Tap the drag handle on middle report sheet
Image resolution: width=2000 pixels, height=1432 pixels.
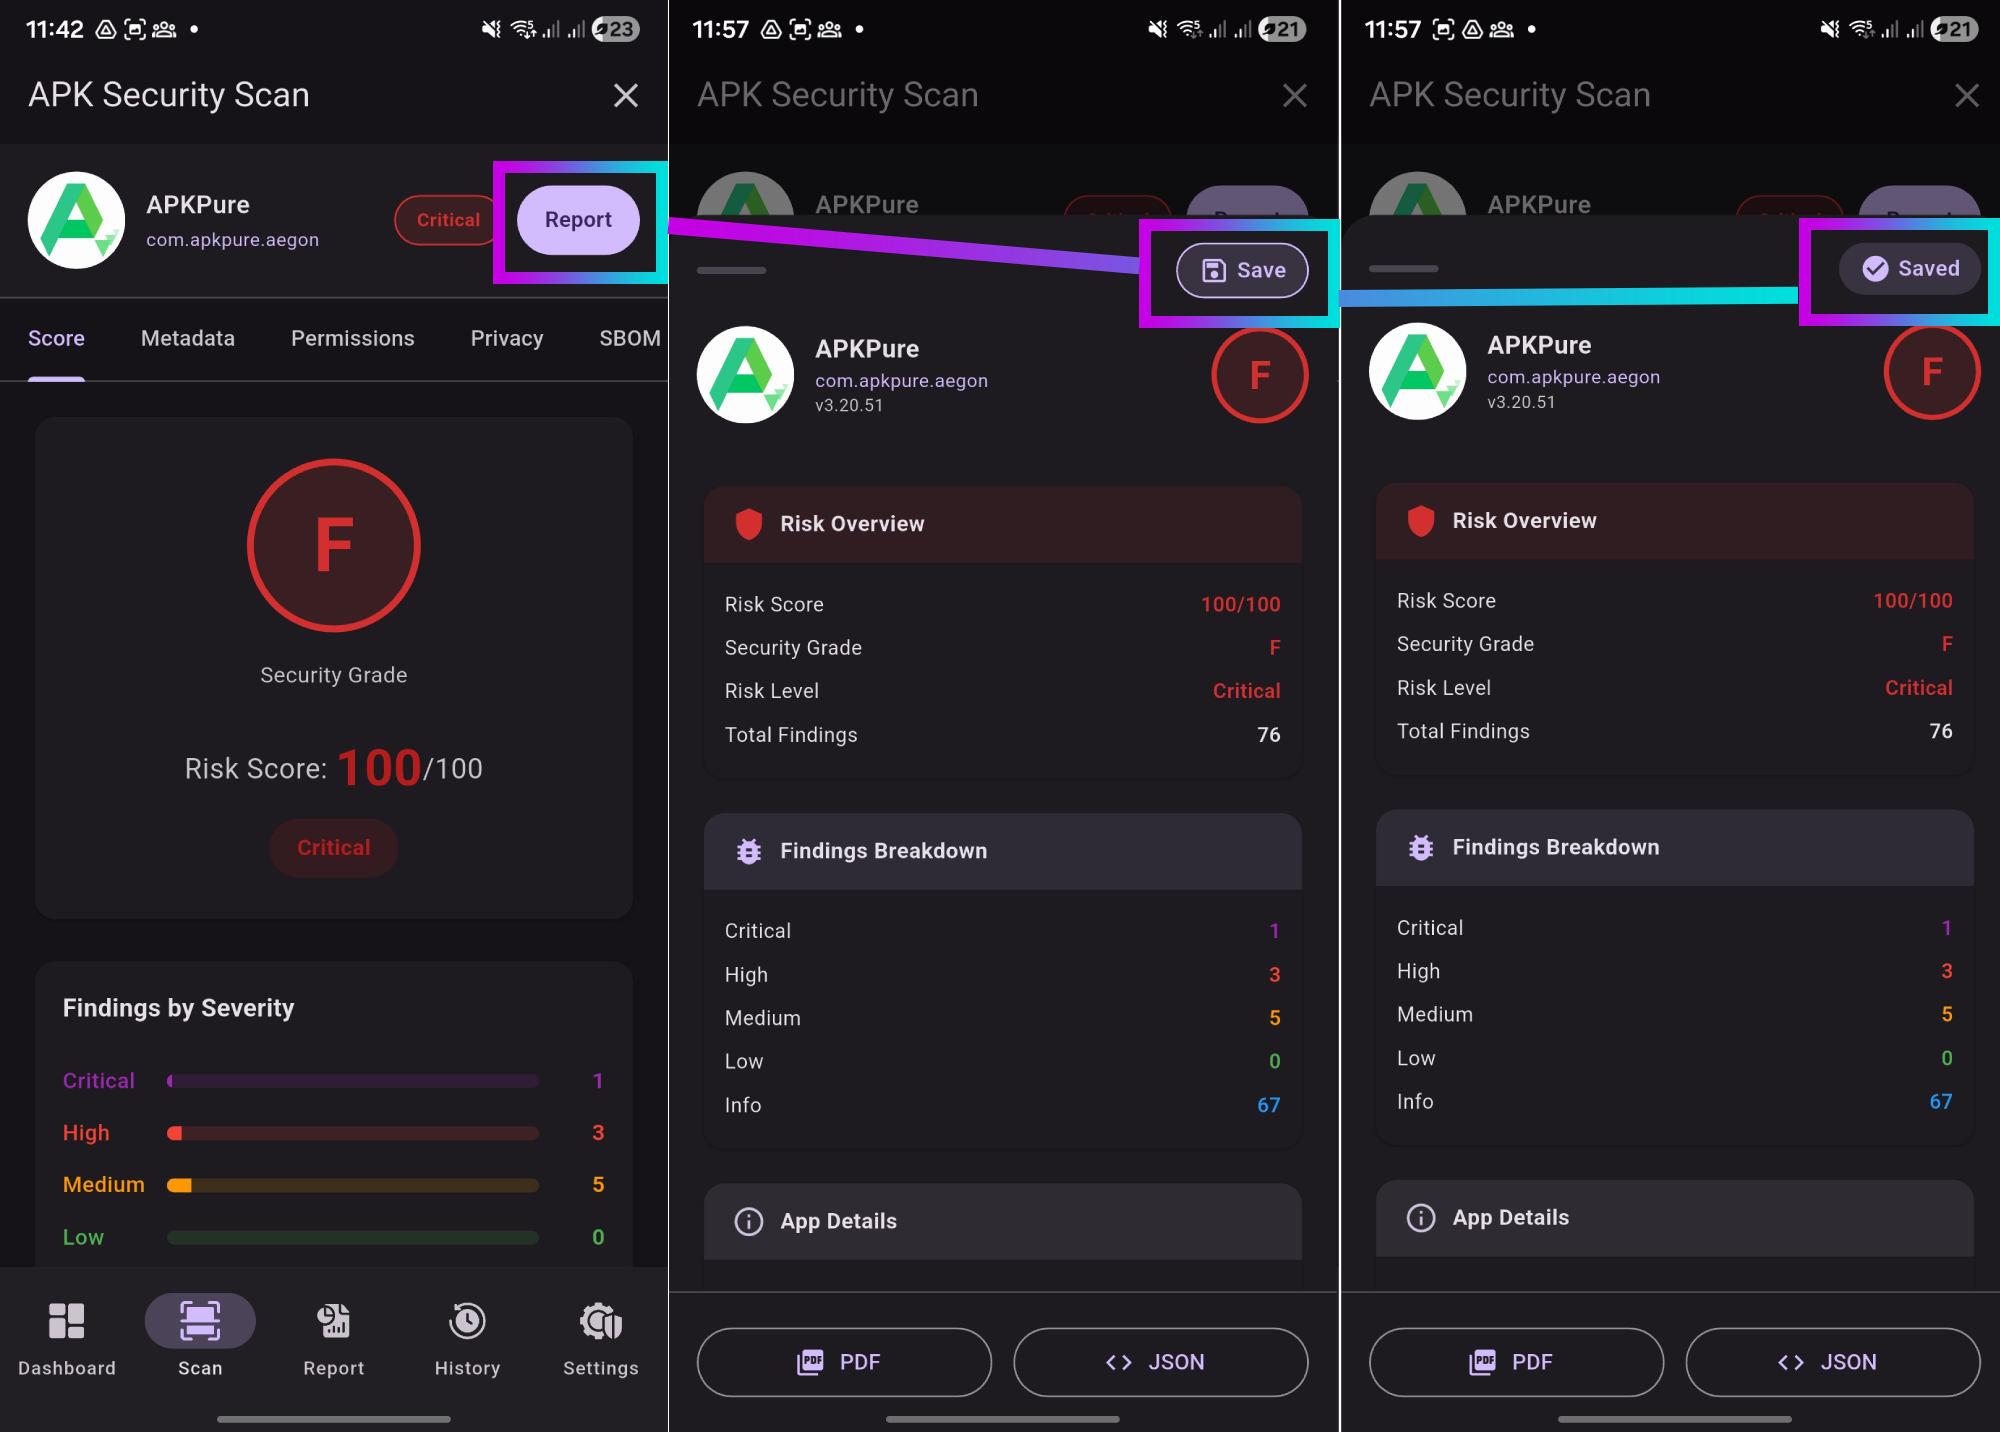point(732,270)
